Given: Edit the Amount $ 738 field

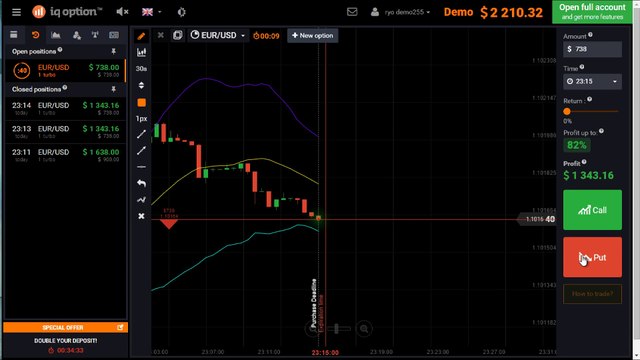Looking at the screenshot, I should coord(592,49).
